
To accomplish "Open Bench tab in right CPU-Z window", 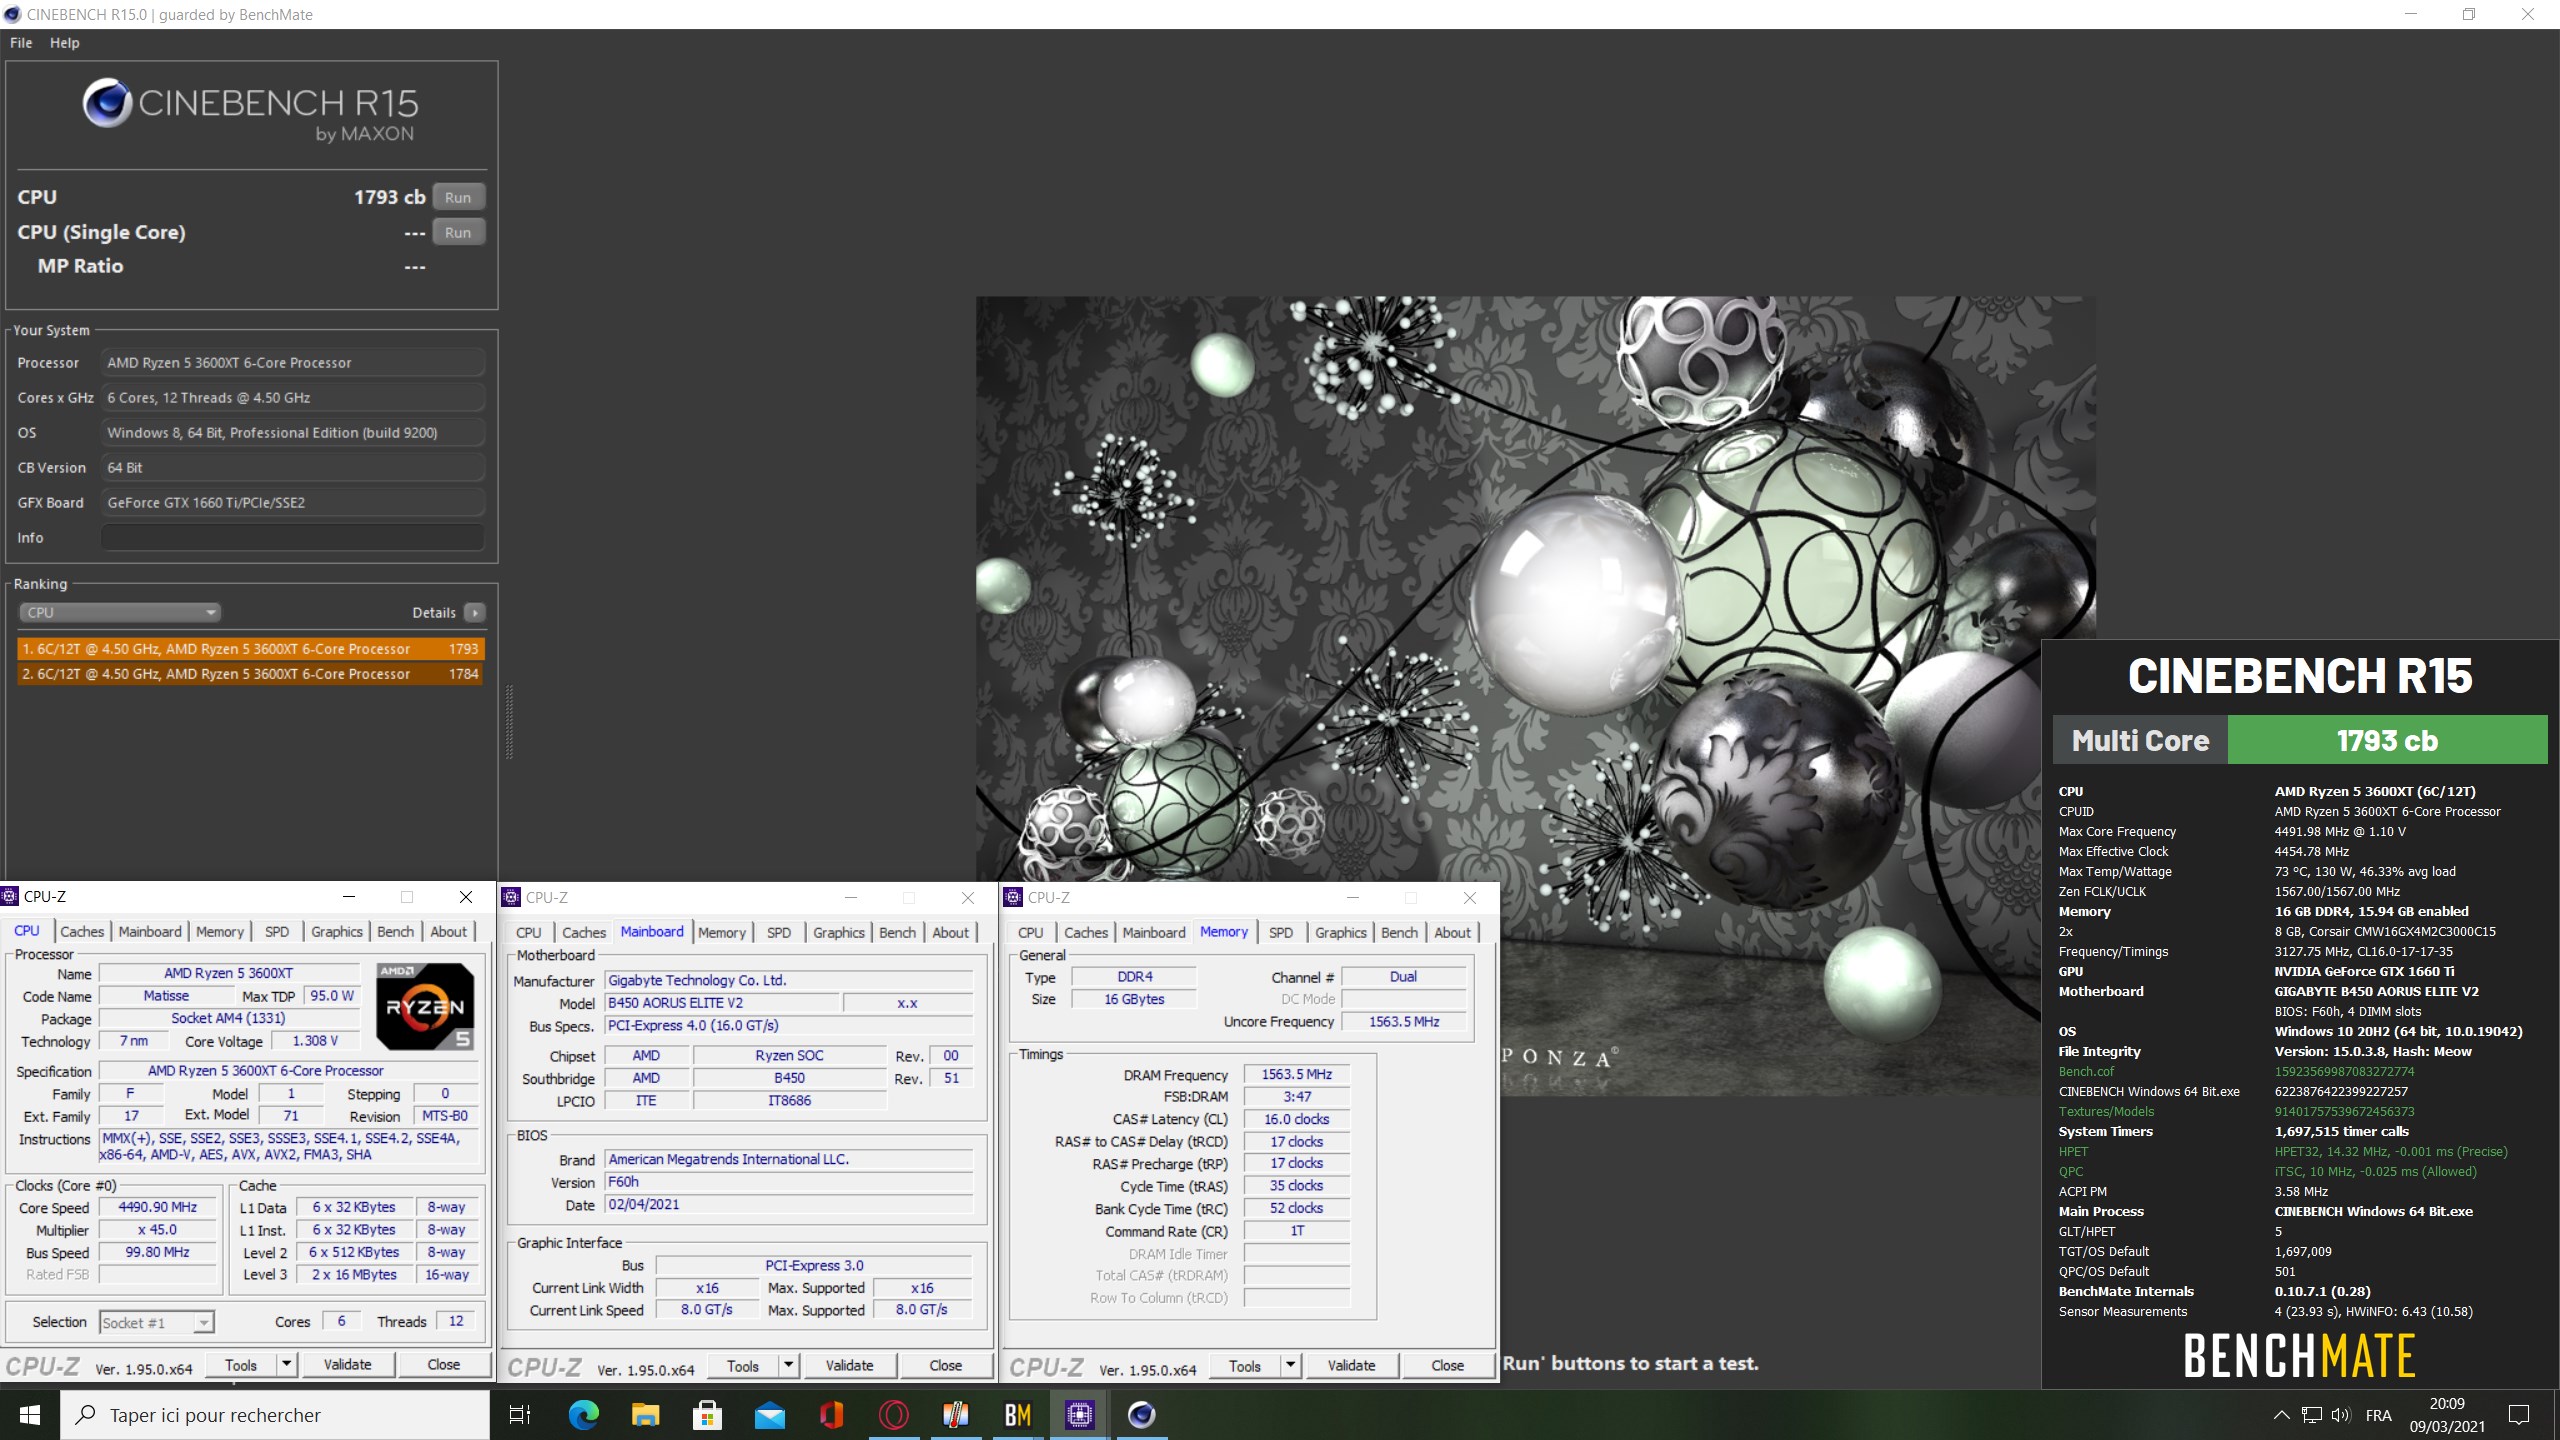I will [x=1399, y=933].
